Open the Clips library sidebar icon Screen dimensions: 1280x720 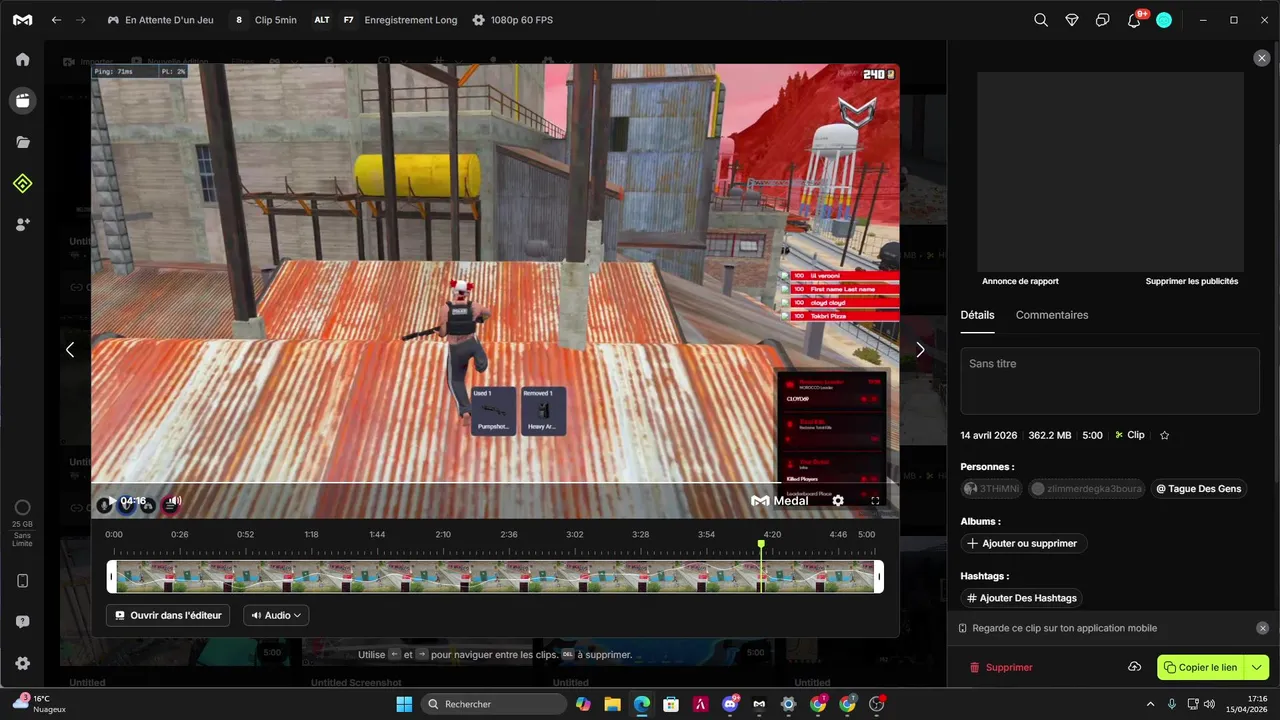pyautogui.click(x=22, y=100)
